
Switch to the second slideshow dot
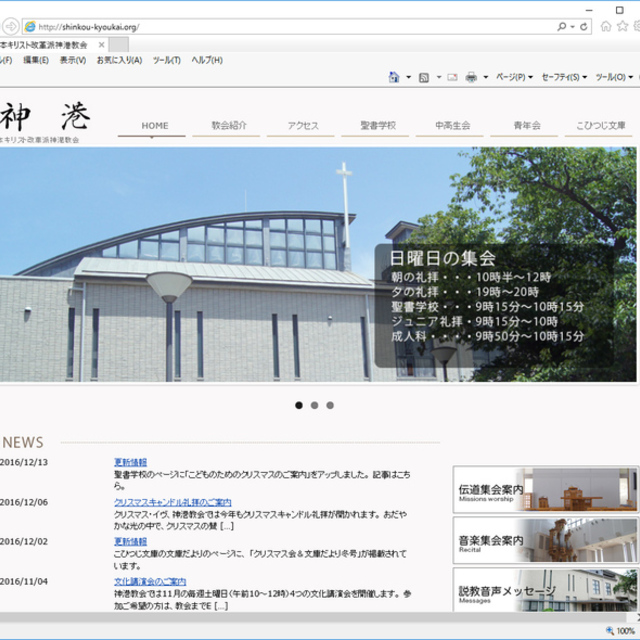tap(314, 405)
